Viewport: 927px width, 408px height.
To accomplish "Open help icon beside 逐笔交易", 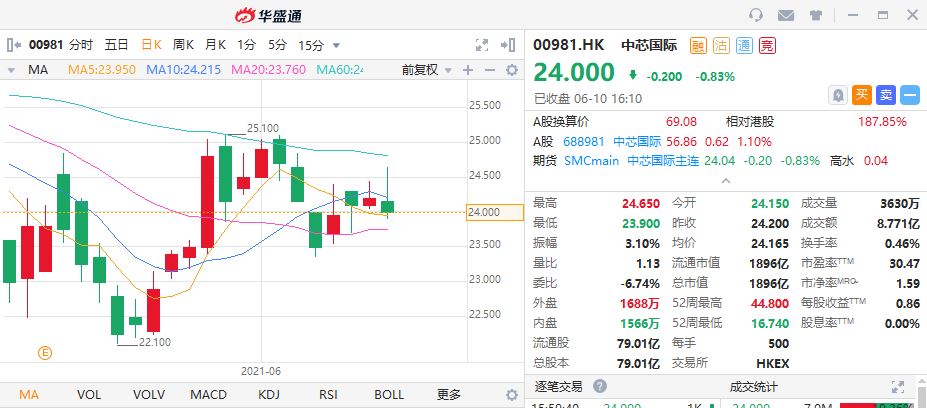I will [599, 387].
